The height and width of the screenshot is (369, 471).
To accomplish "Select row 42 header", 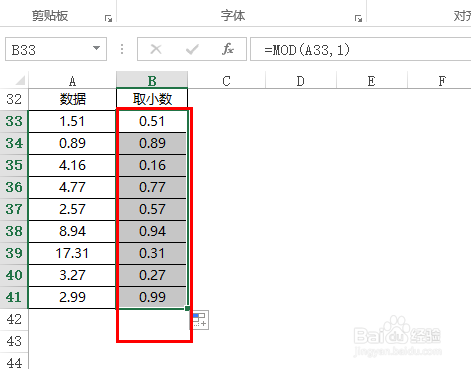I will click(x=14, y=319).
